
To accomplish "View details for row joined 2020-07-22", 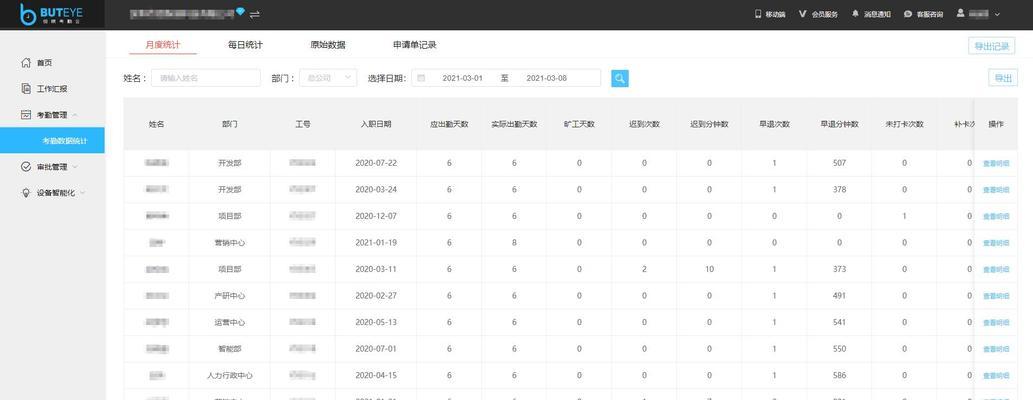I will (995, 163).
